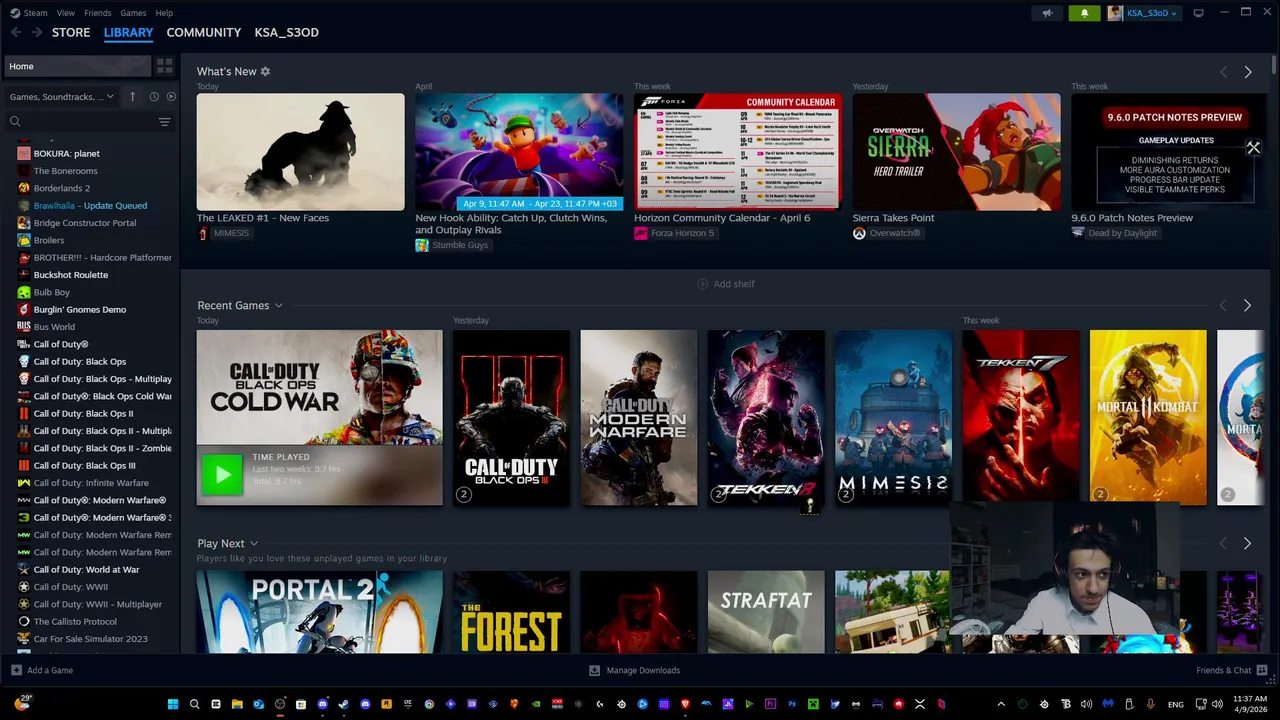This screenshot has width=1280, height=720.
Task: Go forward with the right navigation arrow
Action: [x=36, y=32]
